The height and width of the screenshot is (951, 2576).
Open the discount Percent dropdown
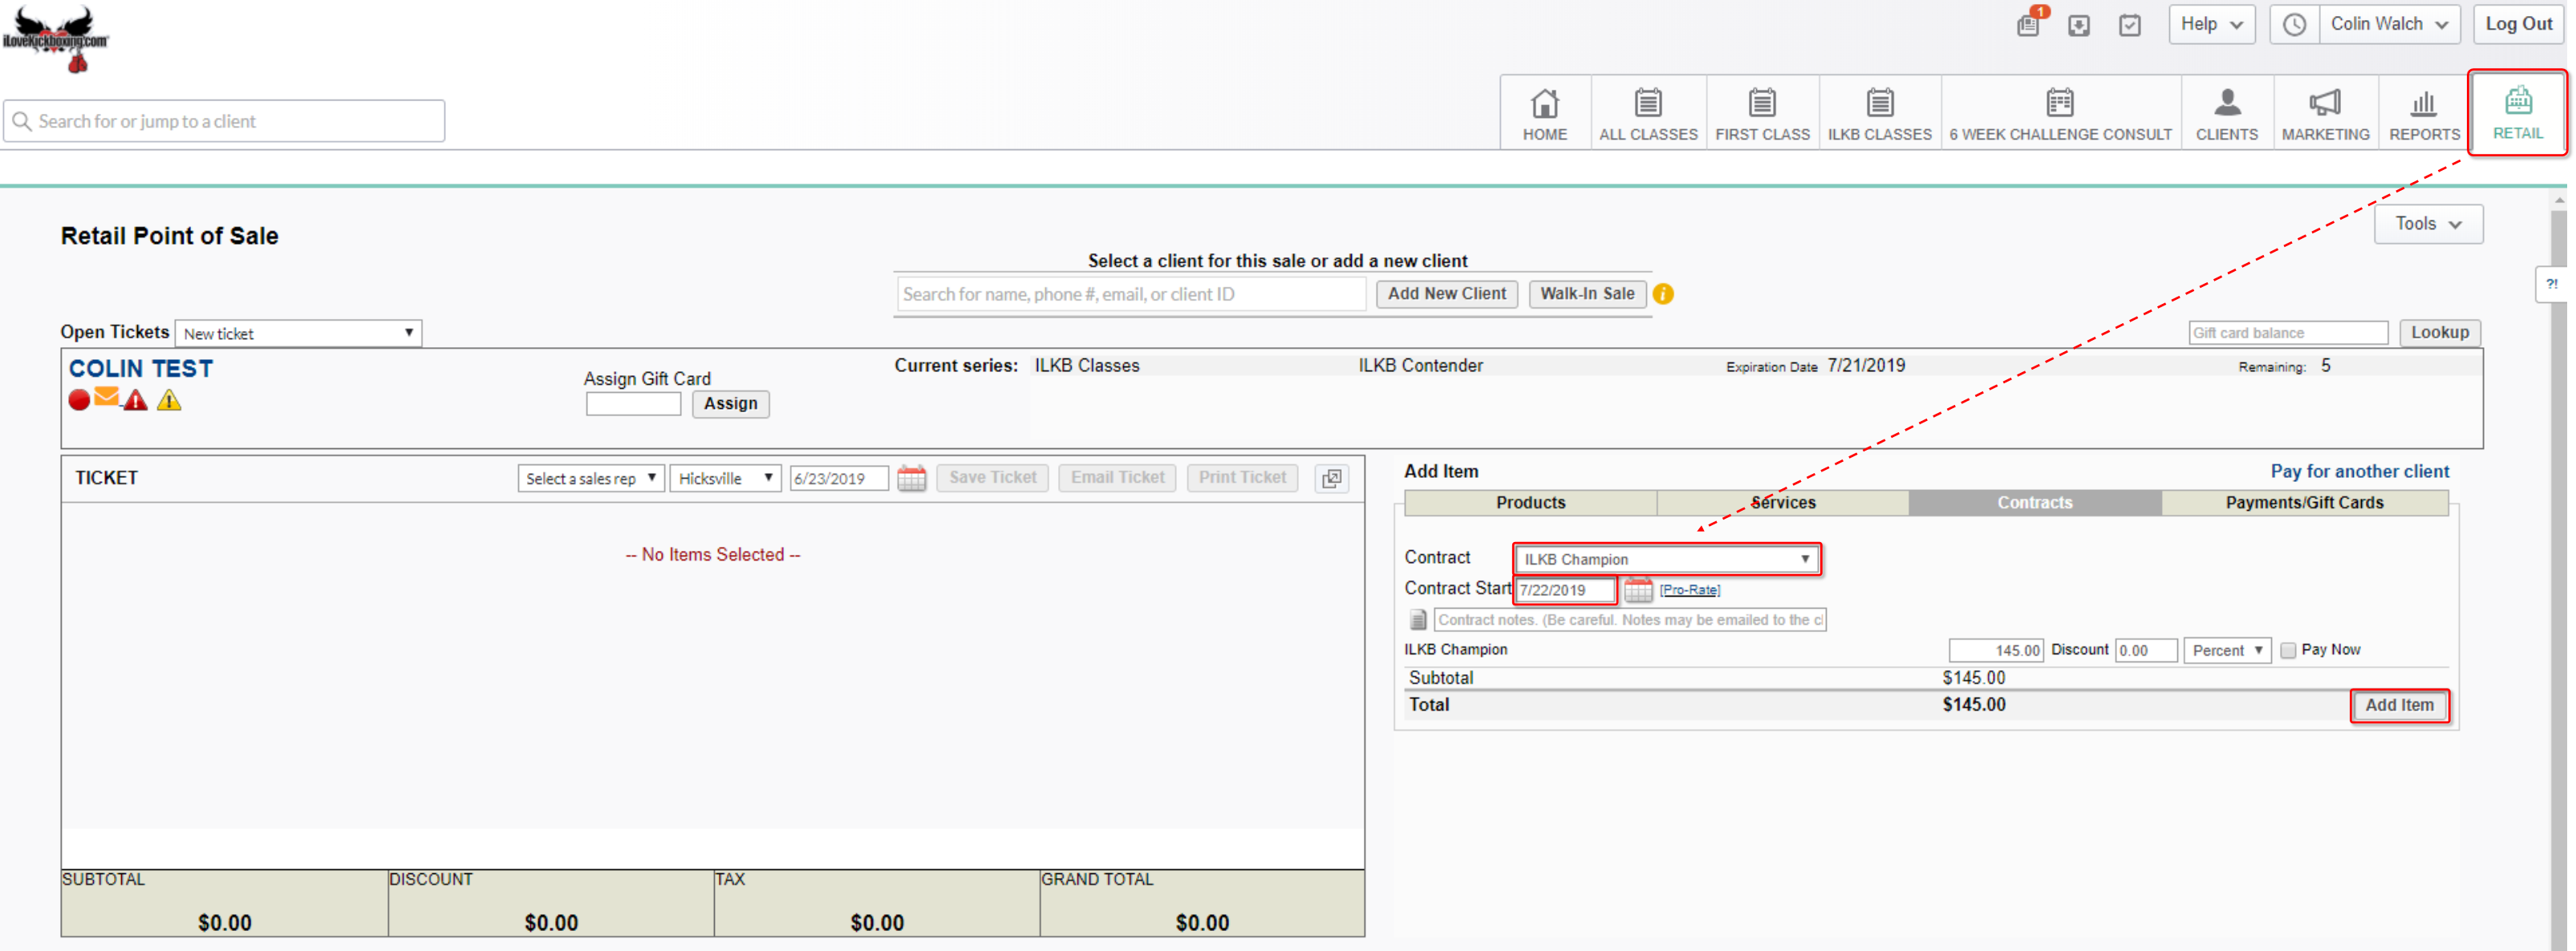[x=2227, y=650]
